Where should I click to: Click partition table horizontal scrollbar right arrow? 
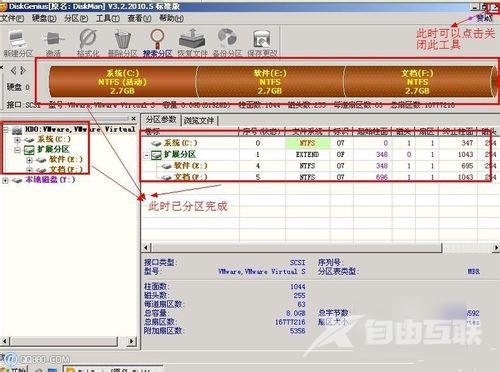click(x=496, y=247)
